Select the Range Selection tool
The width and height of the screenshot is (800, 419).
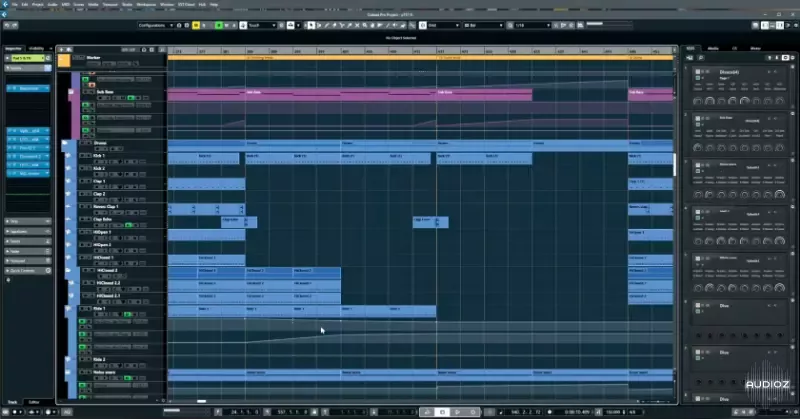[x=319, y=25]
